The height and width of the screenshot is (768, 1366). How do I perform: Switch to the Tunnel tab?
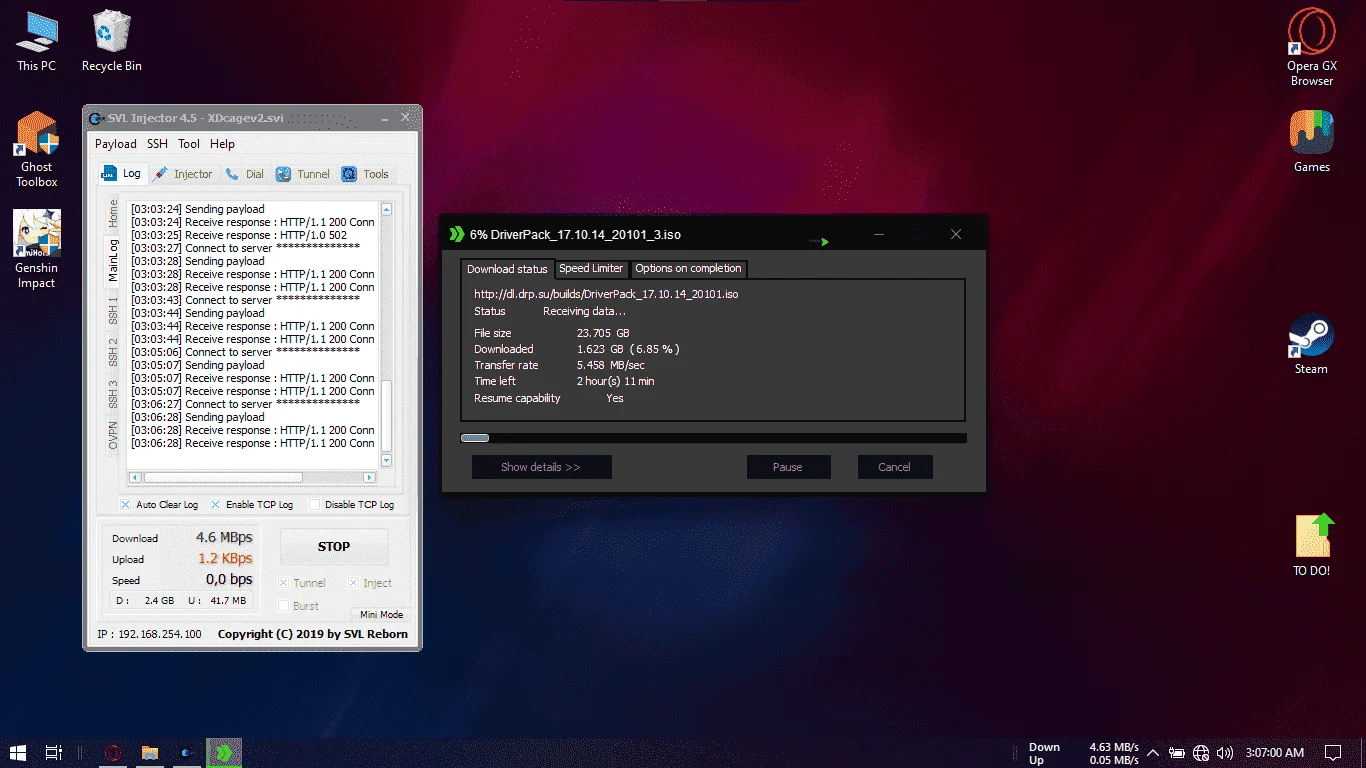[x=303, y=174]
